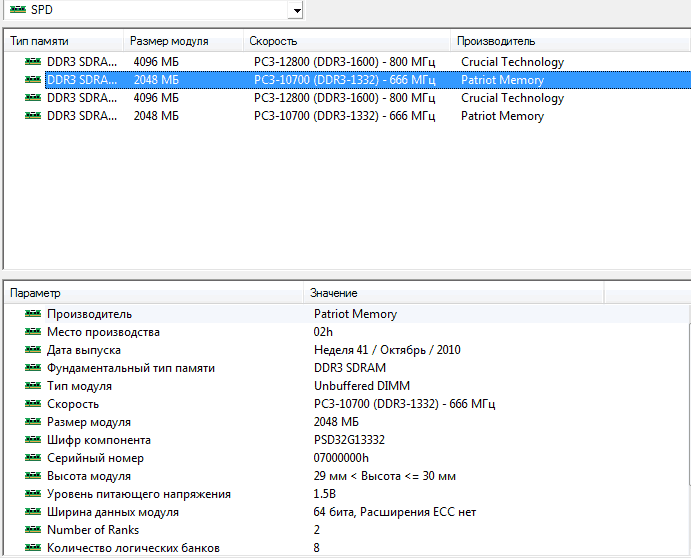Viewport: 691px width, 558px height.
Task: Click icon beside Скорость parameter in details
Action: click(x=33, y=404)
